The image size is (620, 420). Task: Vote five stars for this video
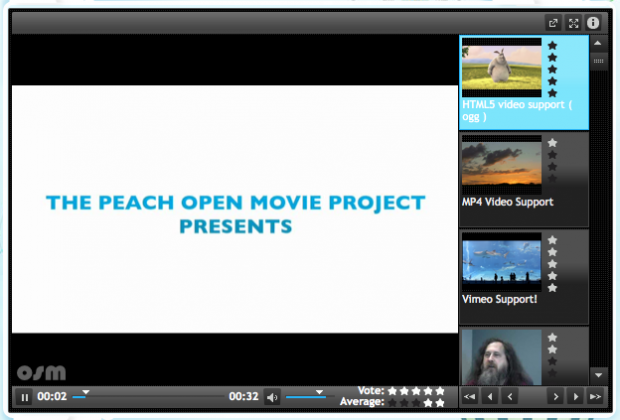coord(440,391)
